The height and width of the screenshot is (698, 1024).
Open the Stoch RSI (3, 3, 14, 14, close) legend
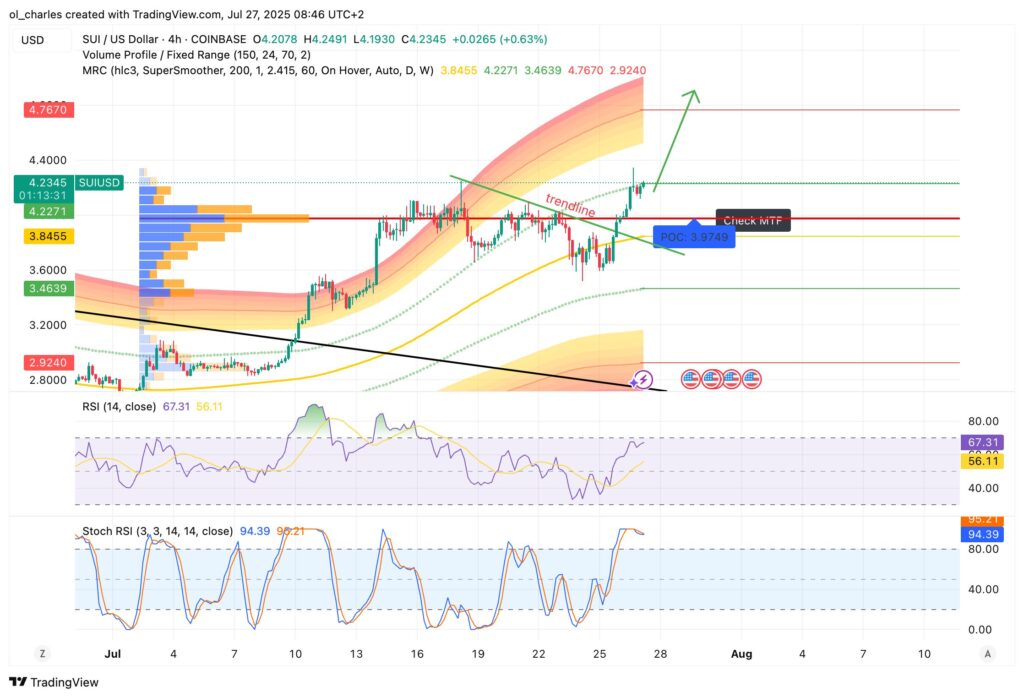point(158,531)
